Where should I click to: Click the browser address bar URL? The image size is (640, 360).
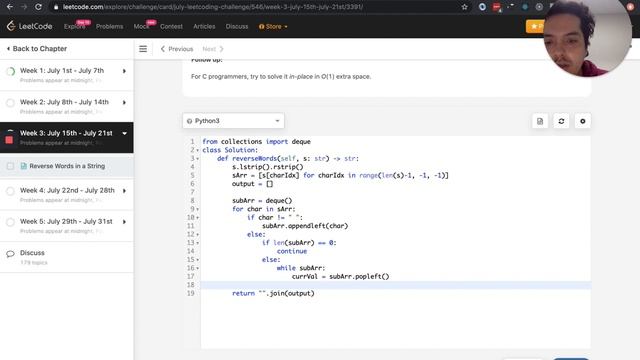click(212, 7)
